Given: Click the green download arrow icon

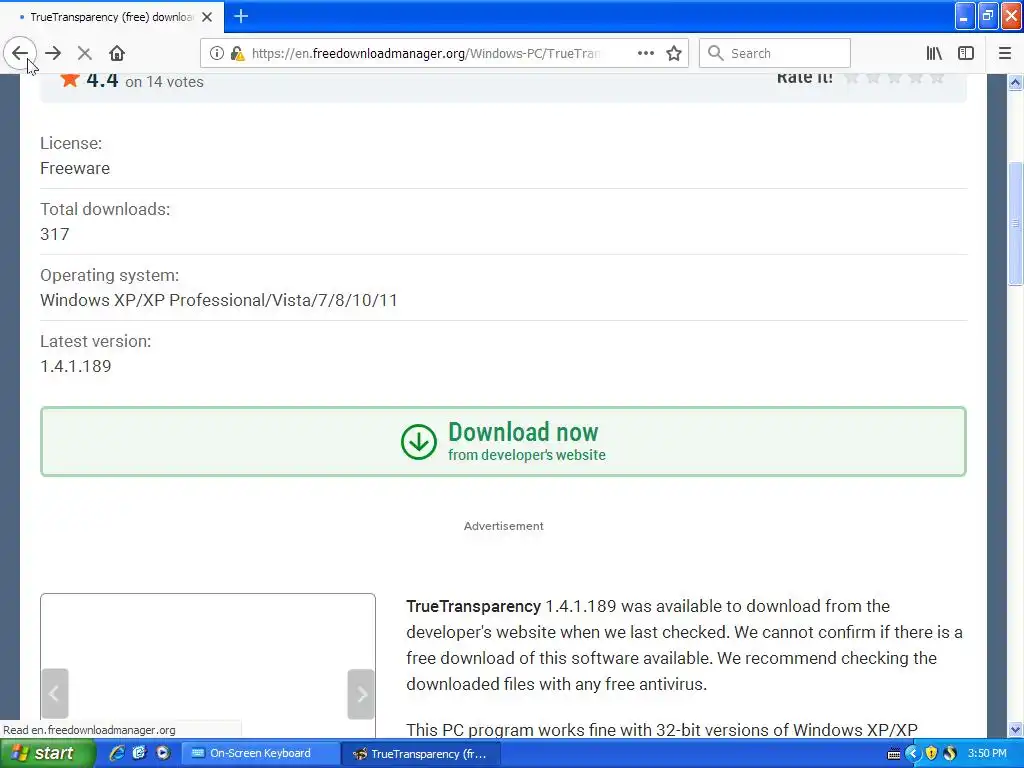Looking at the screenshot, I should 419,441.
